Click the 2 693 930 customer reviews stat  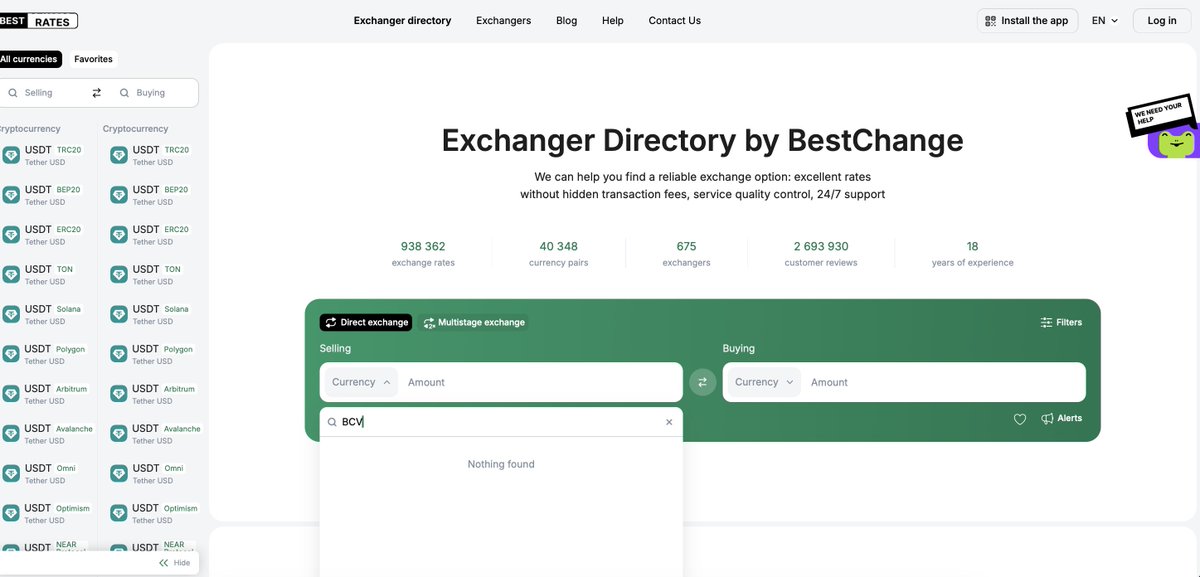[821, 254]
